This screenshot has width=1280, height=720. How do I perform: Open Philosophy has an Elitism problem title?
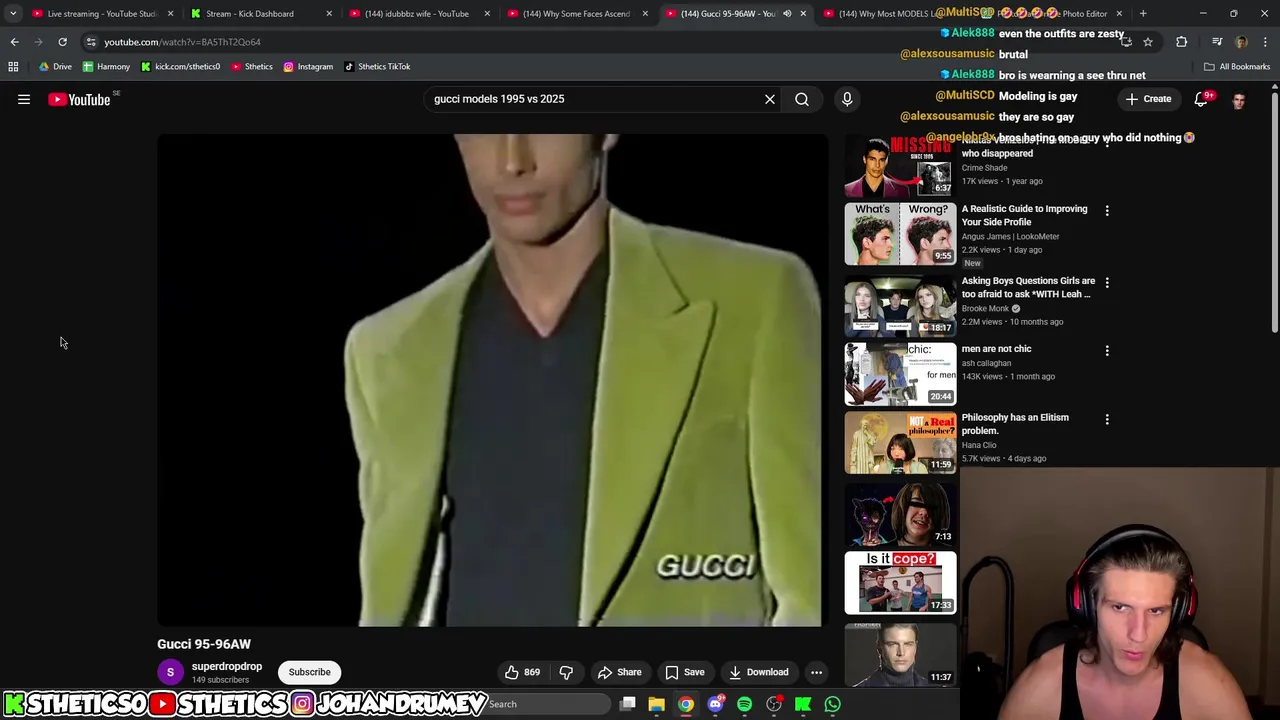click(1015, 424)
